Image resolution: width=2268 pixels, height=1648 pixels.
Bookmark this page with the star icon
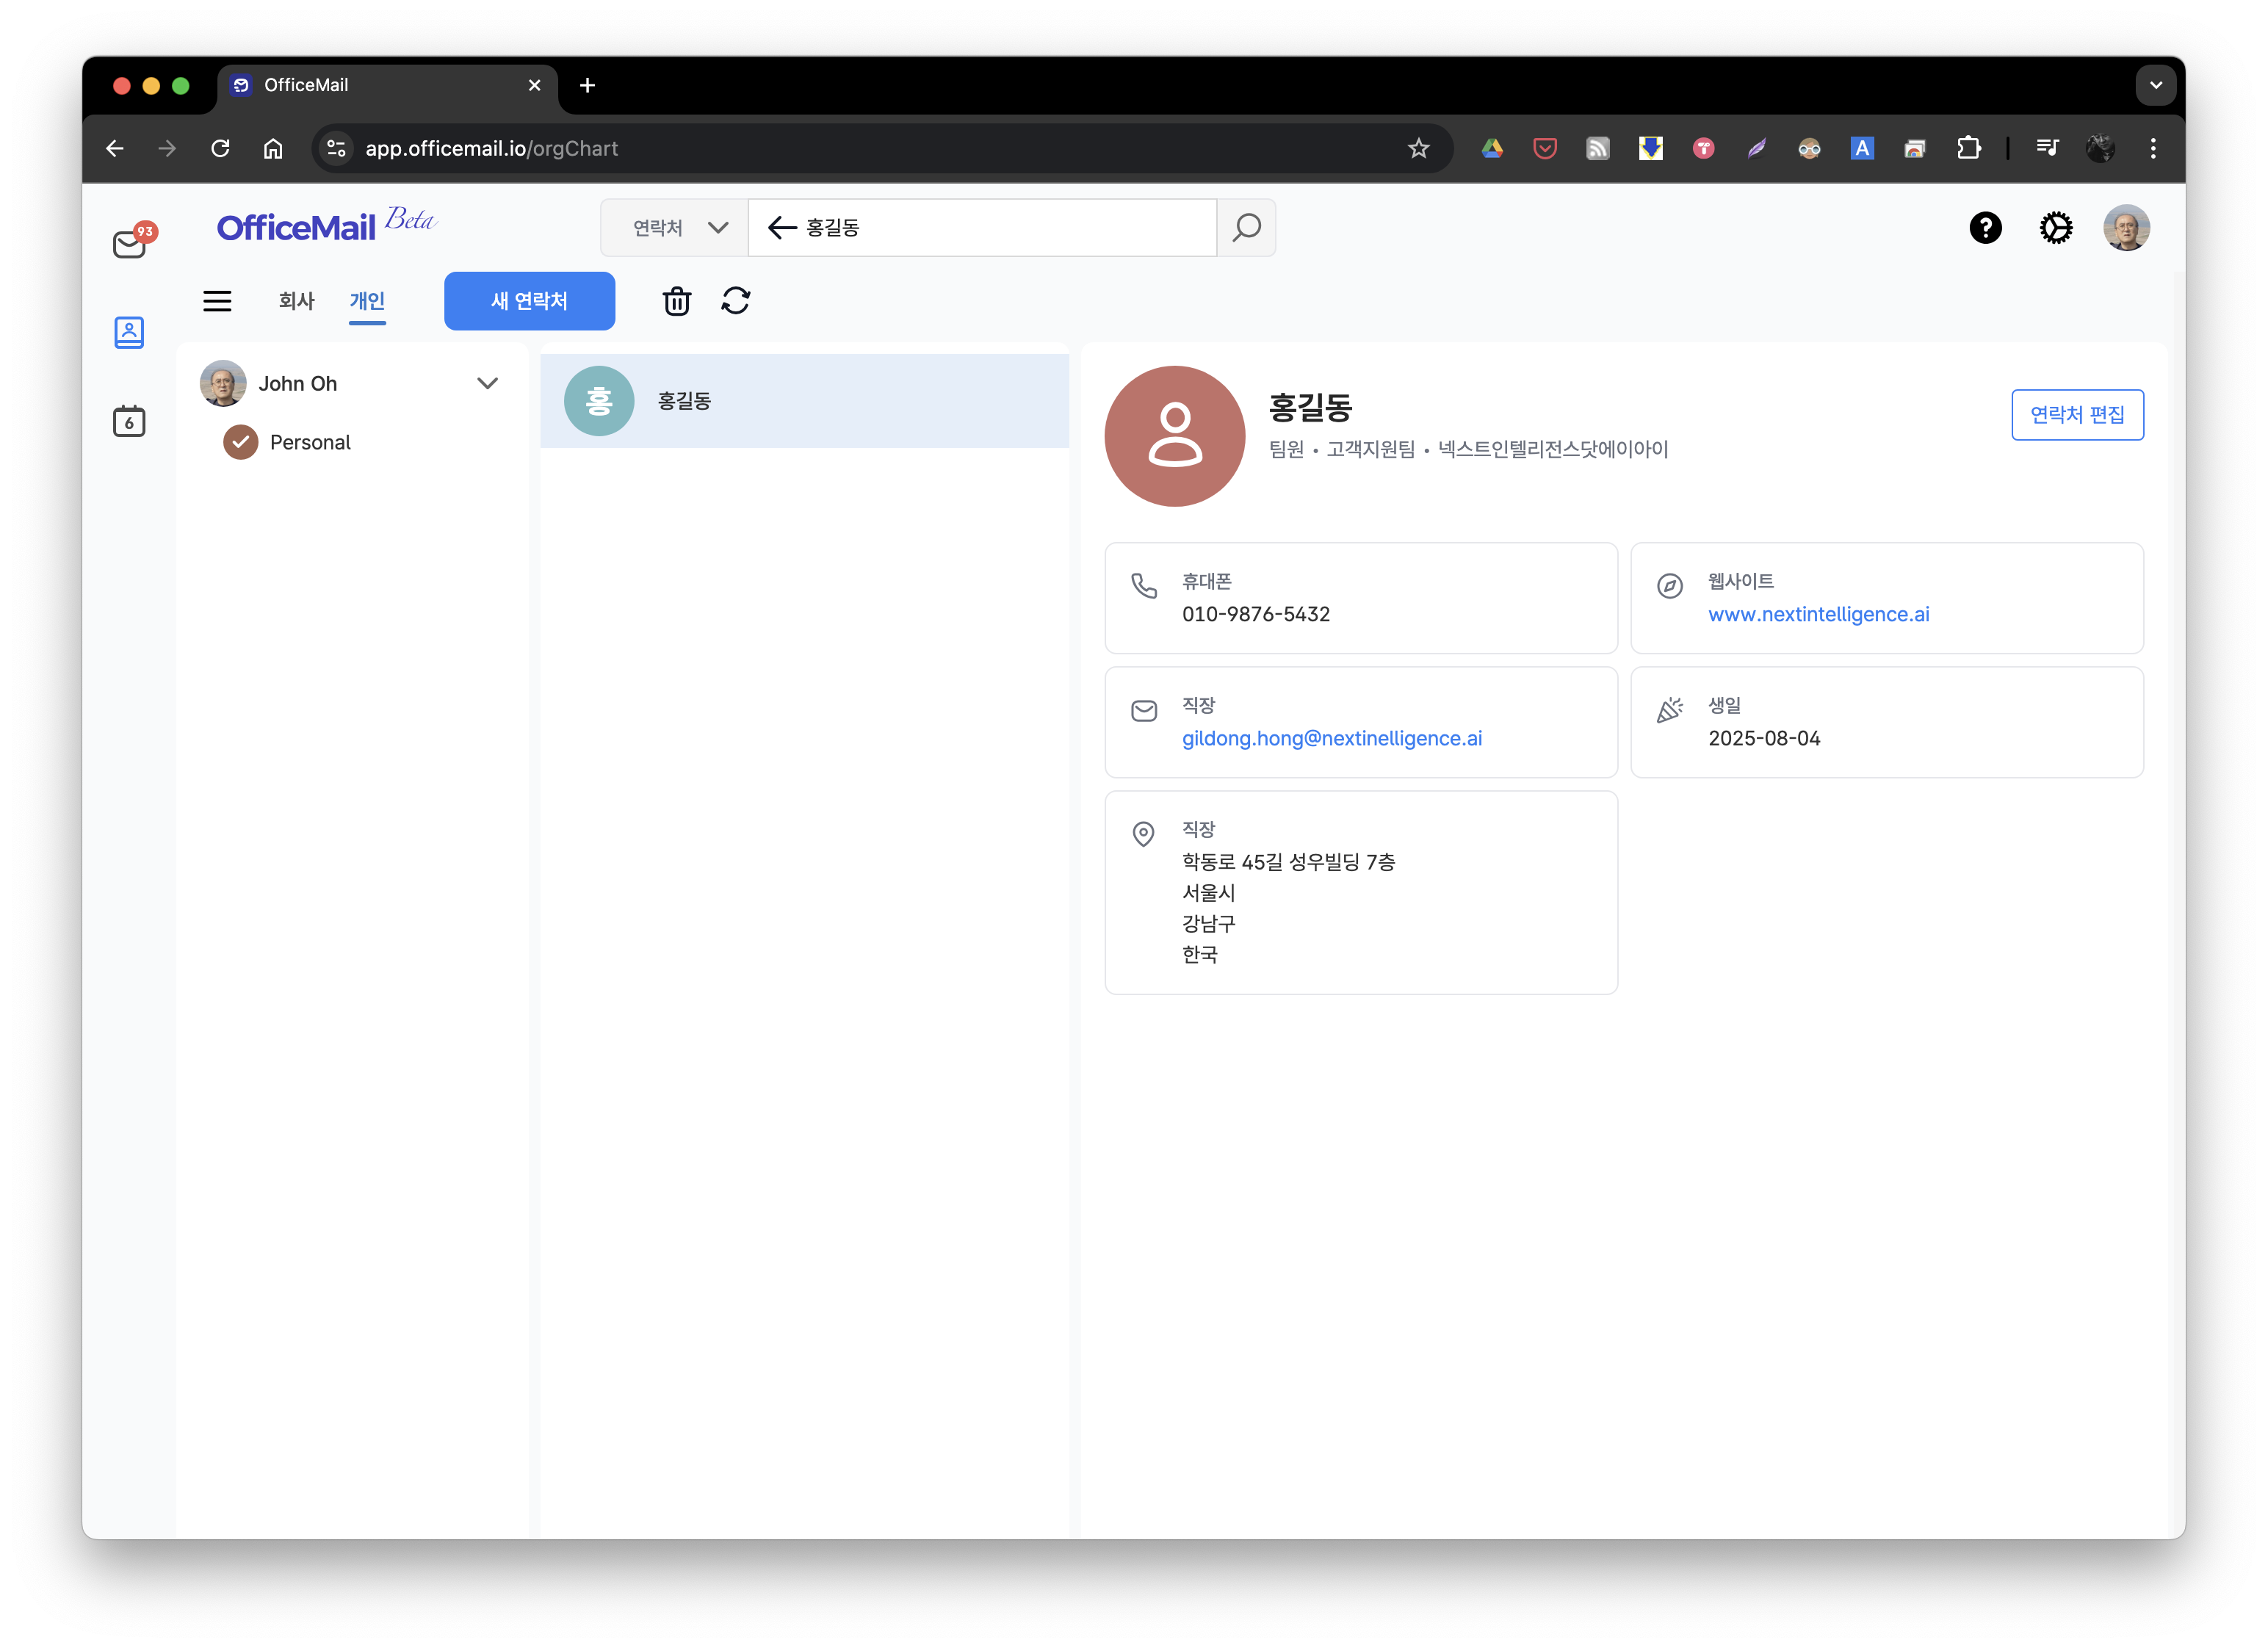pos(1418,149)
